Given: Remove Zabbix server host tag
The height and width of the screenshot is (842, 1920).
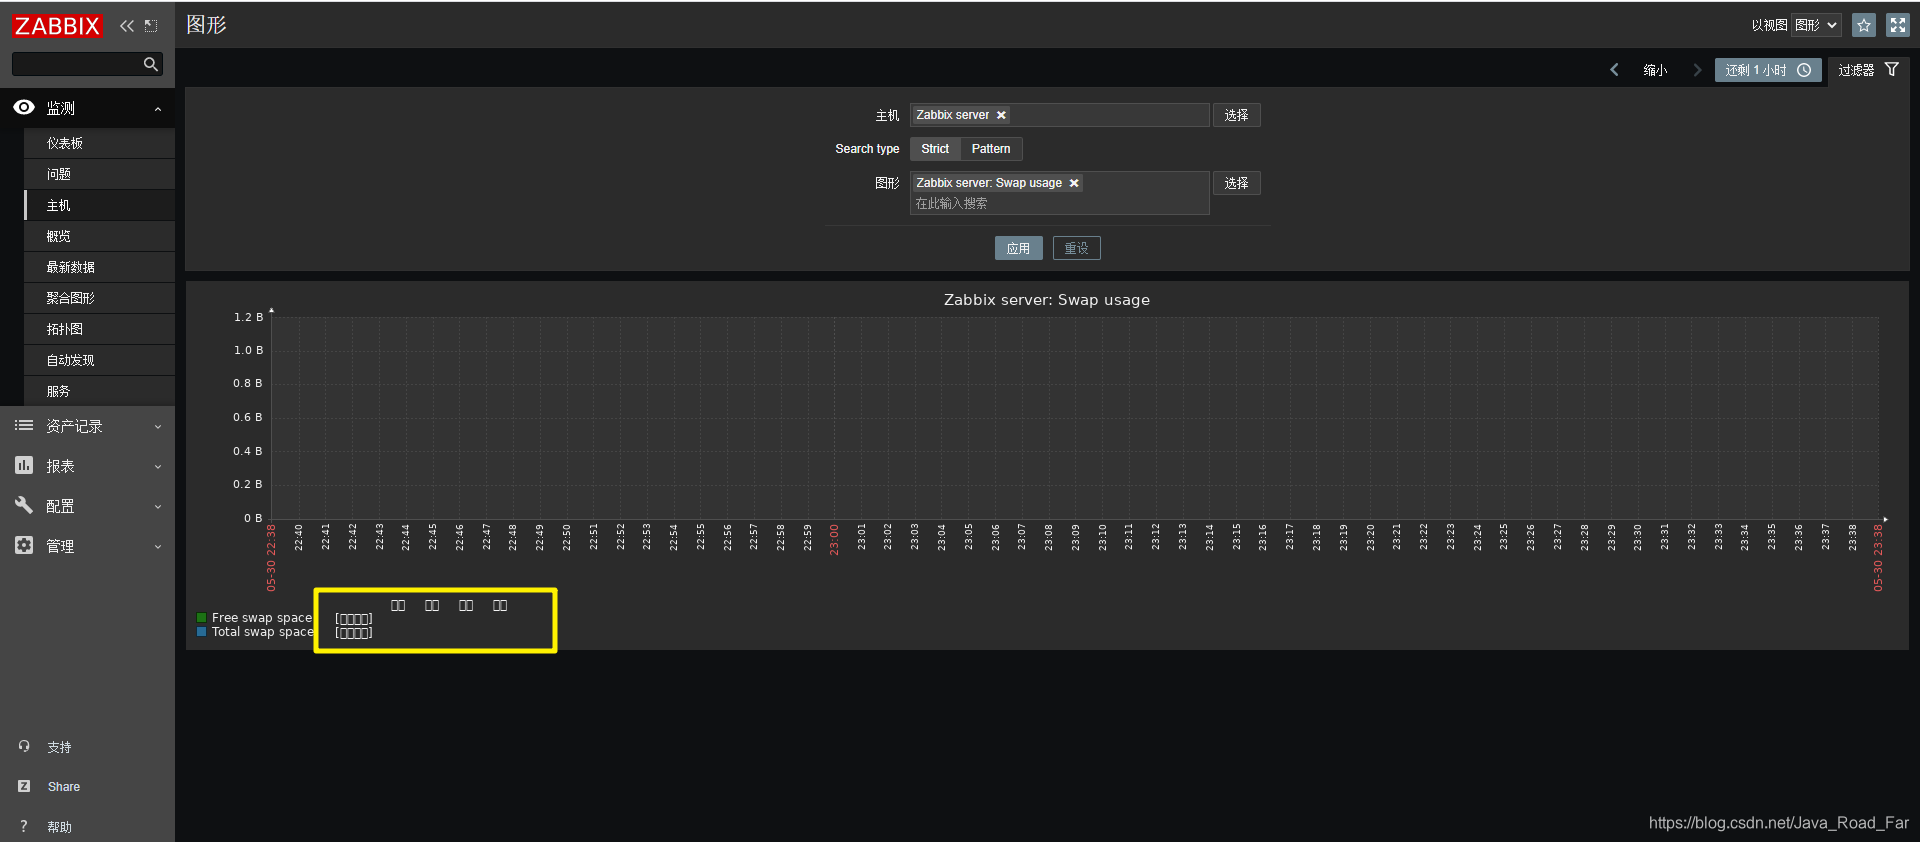Looking at the screenshot, I should click(1001, 115).
